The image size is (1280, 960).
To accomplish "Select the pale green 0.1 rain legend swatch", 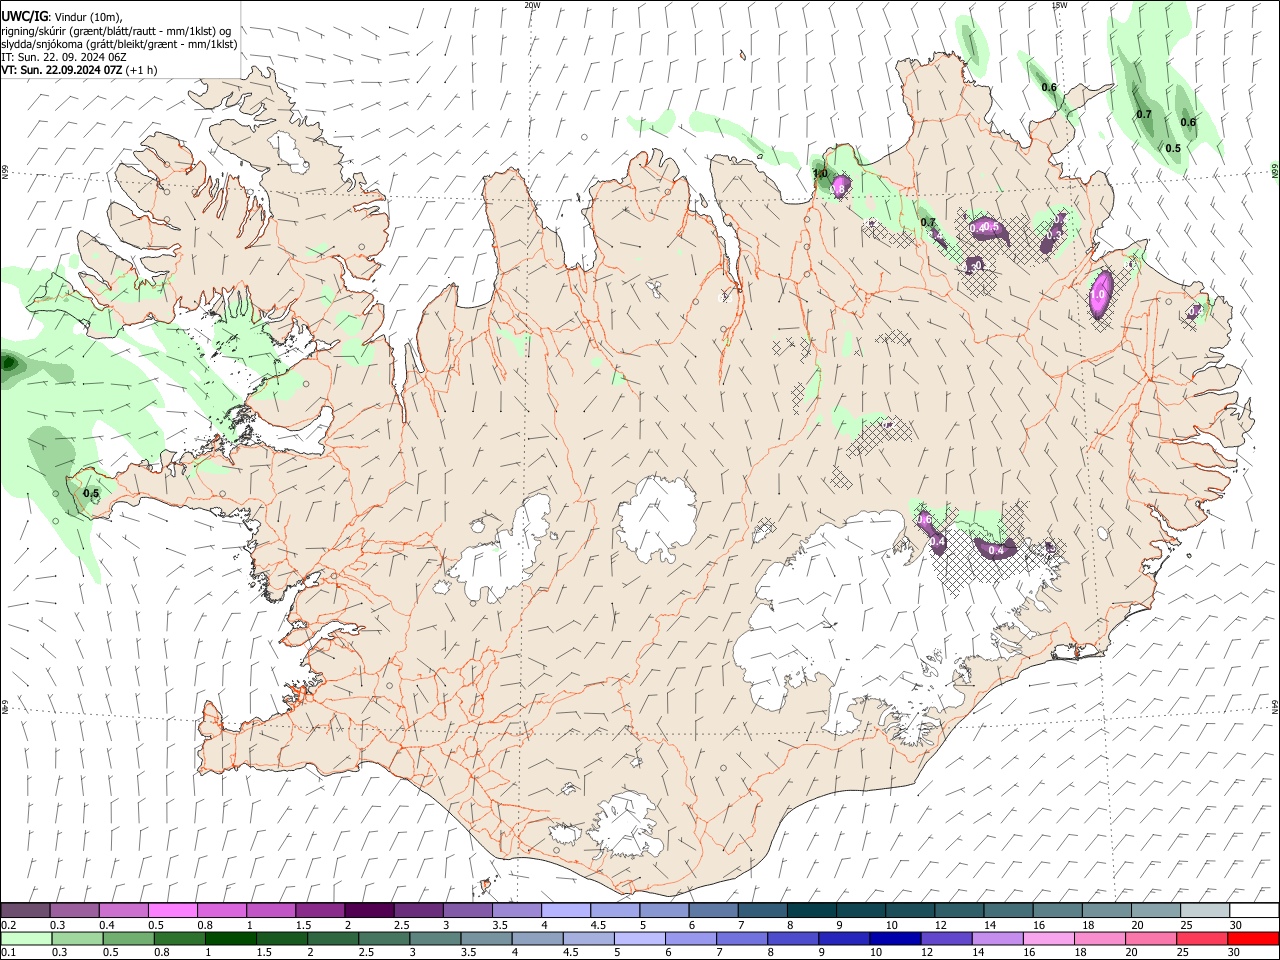I will (x=26, y=938).
